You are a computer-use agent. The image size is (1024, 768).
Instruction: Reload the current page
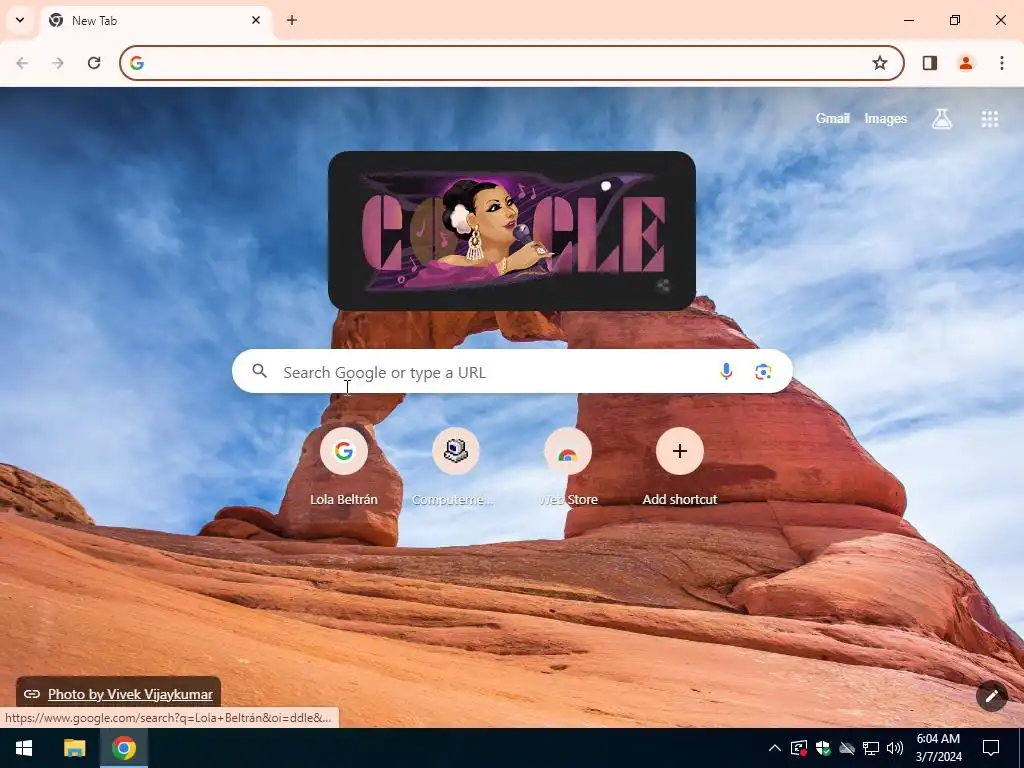94,63
